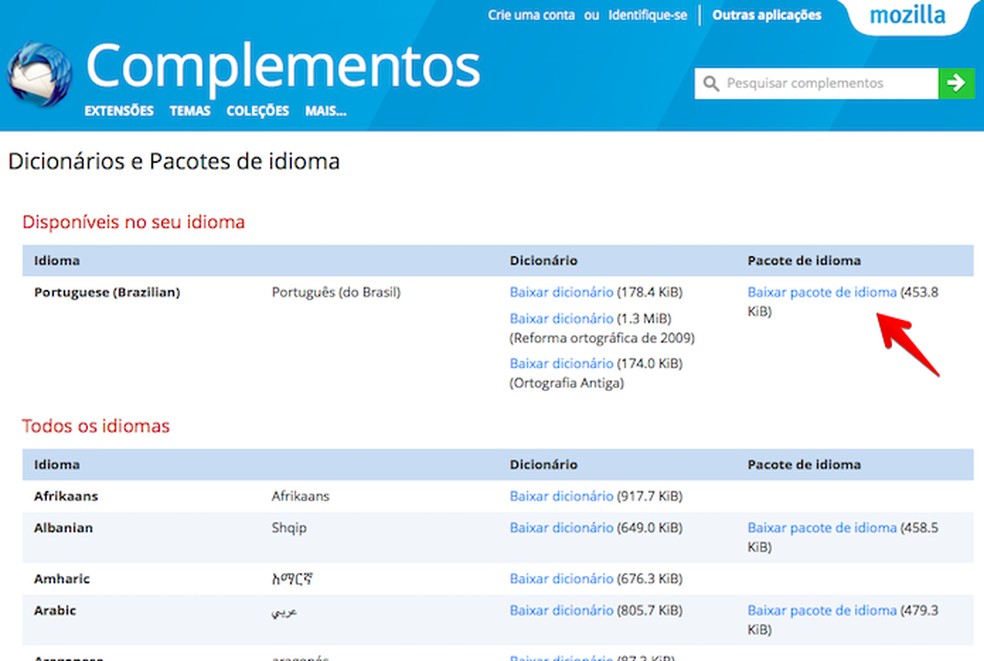Expand the MAIS... menu
This screenshot has width=984, height=661.
325,111
